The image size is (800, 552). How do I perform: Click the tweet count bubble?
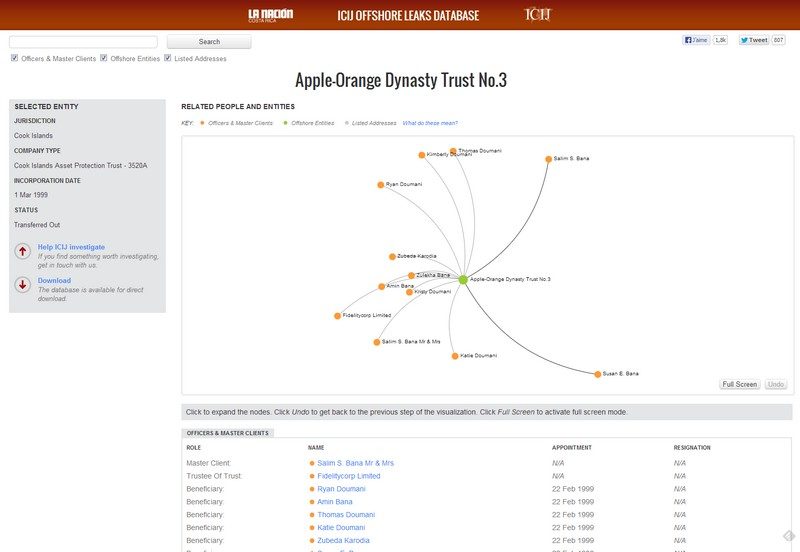pos(778,40)
